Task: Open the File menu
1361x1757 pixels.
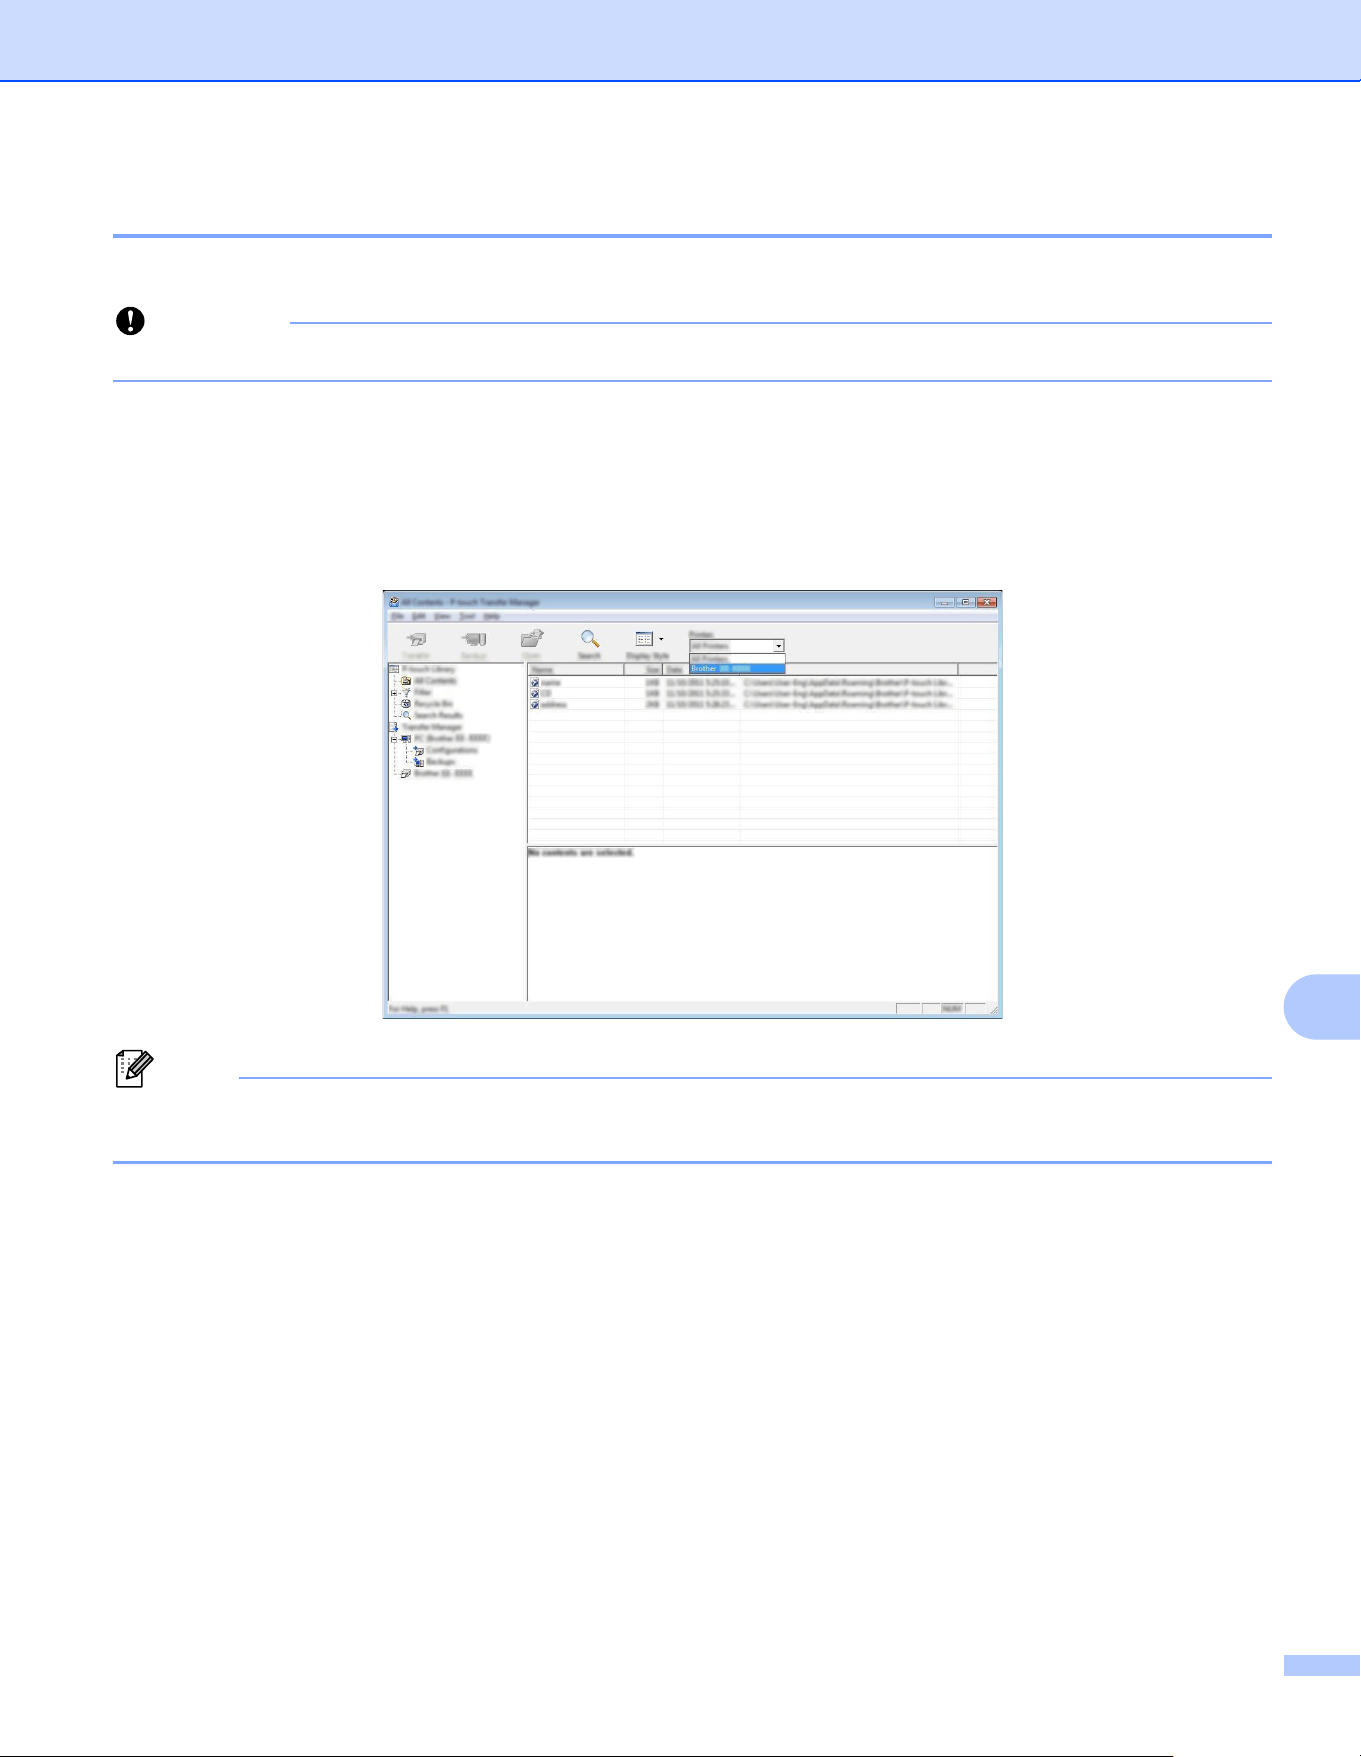Action: coord(397,616)
